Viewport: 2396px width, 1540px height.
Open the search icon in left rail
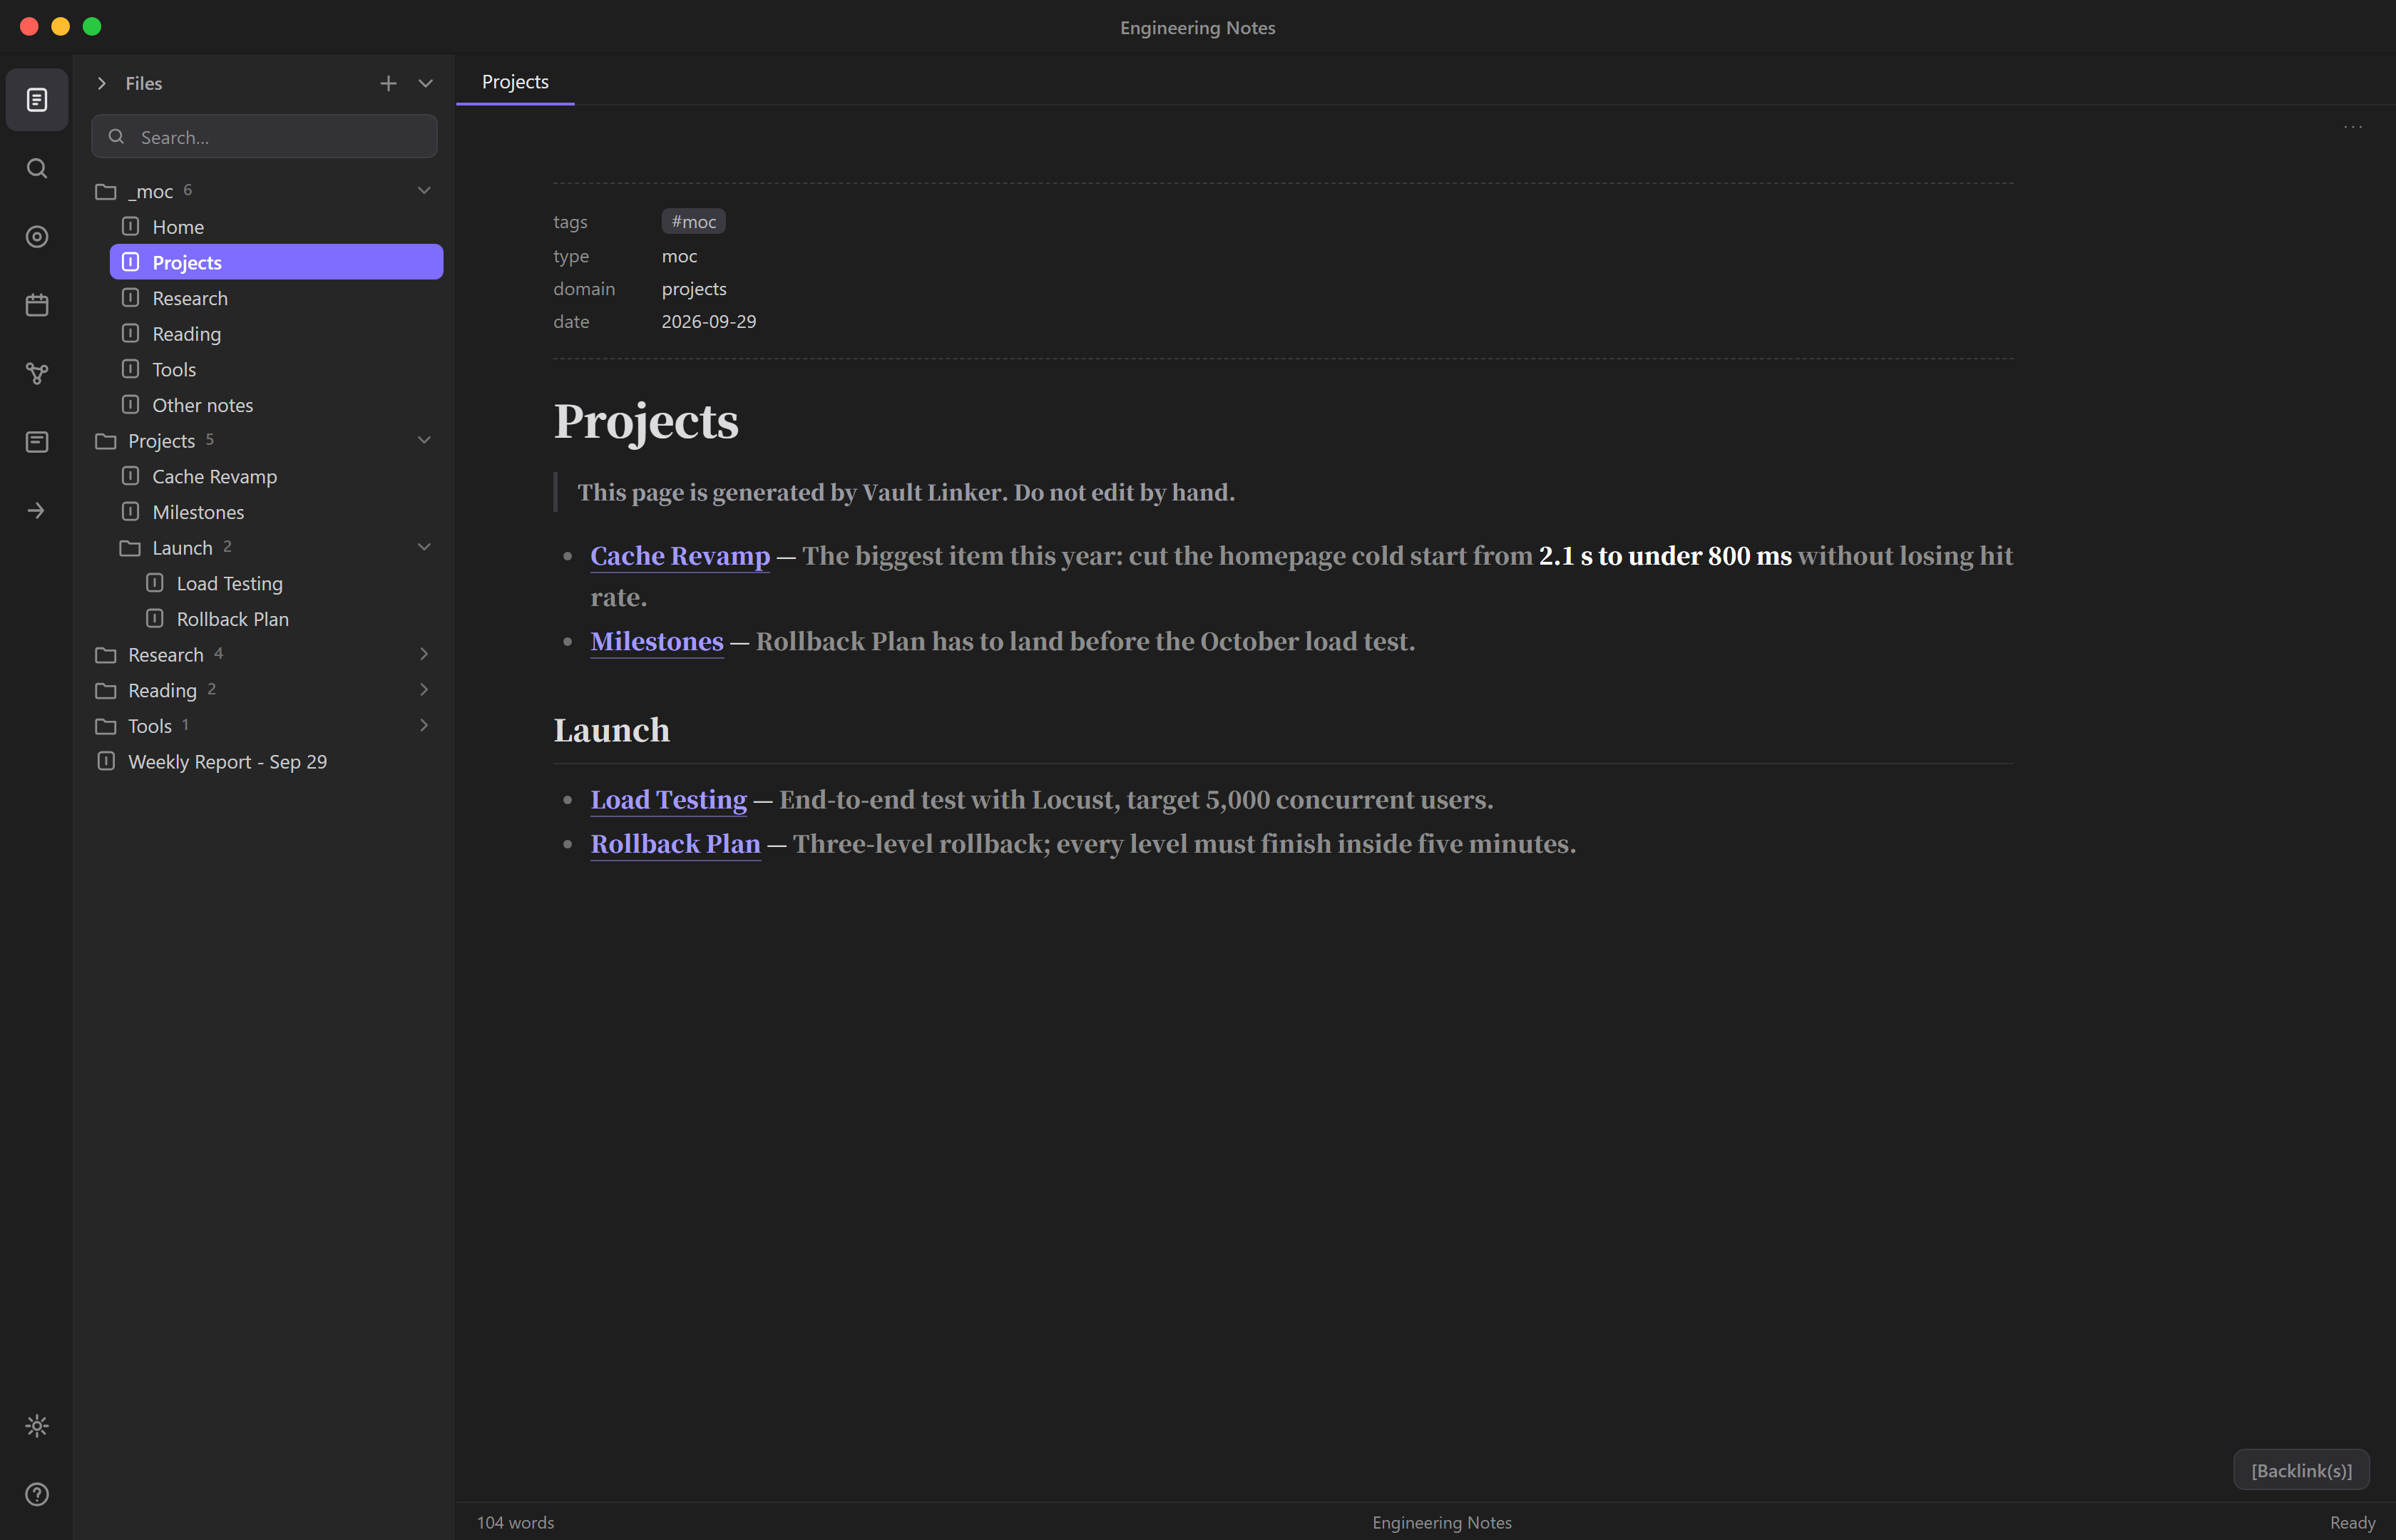[37, 168]
